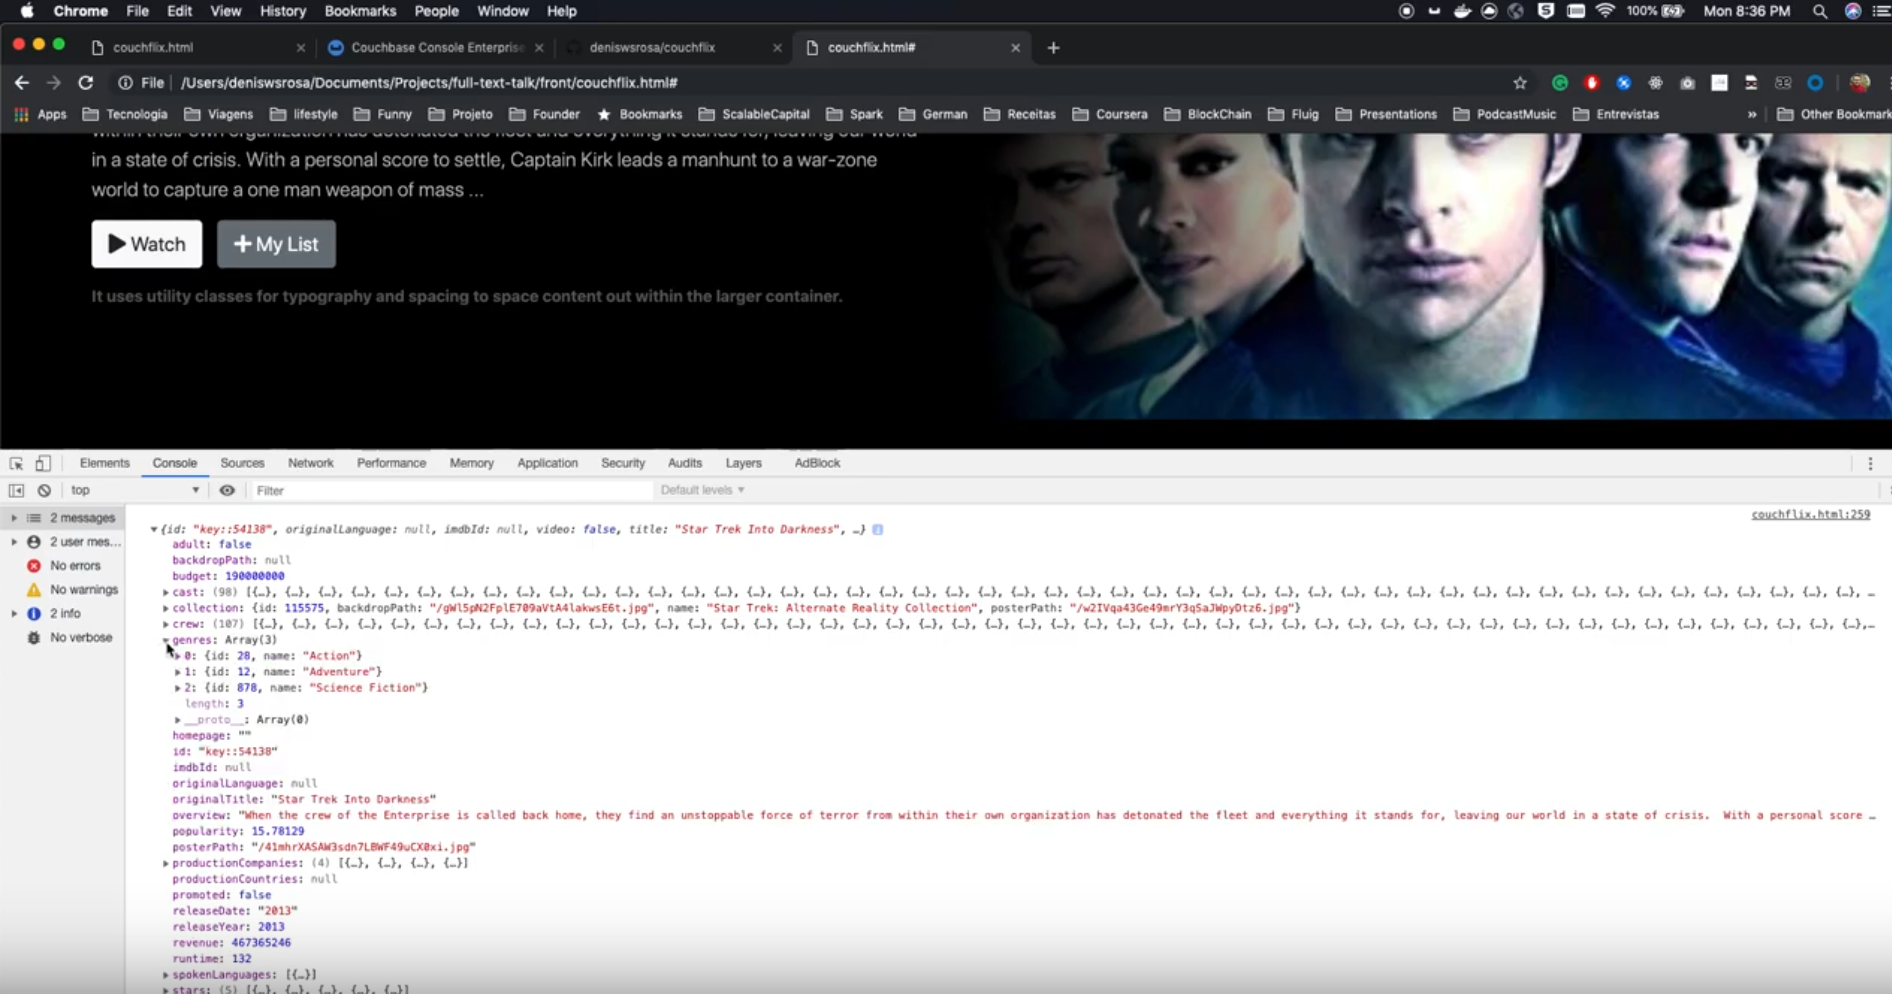
Task: Click the 'Watch' button
Action: [146, 244]
